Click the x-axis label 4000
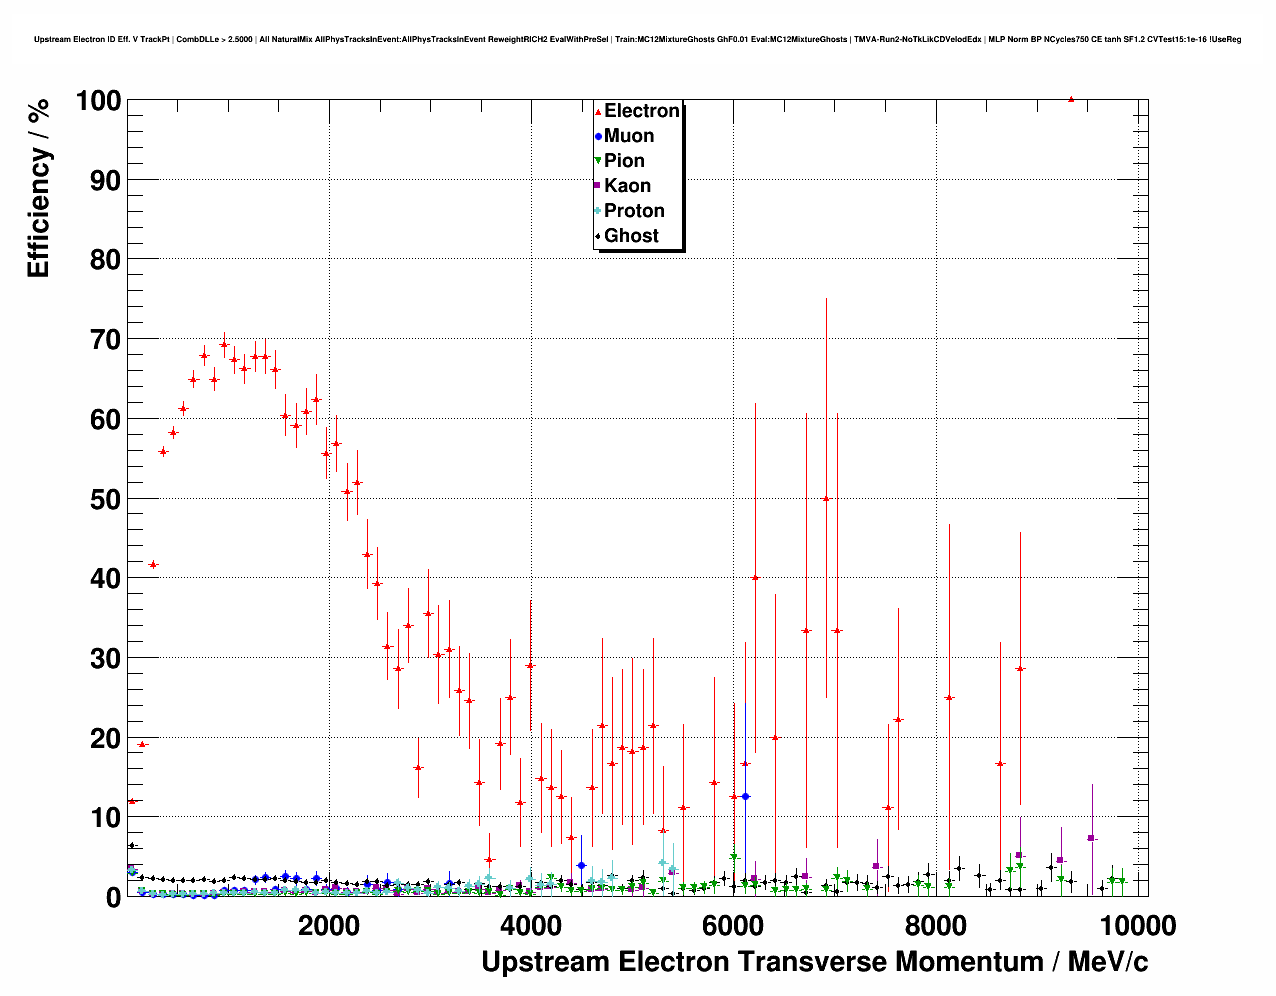 pyautogui.click(x=531, y=926)
